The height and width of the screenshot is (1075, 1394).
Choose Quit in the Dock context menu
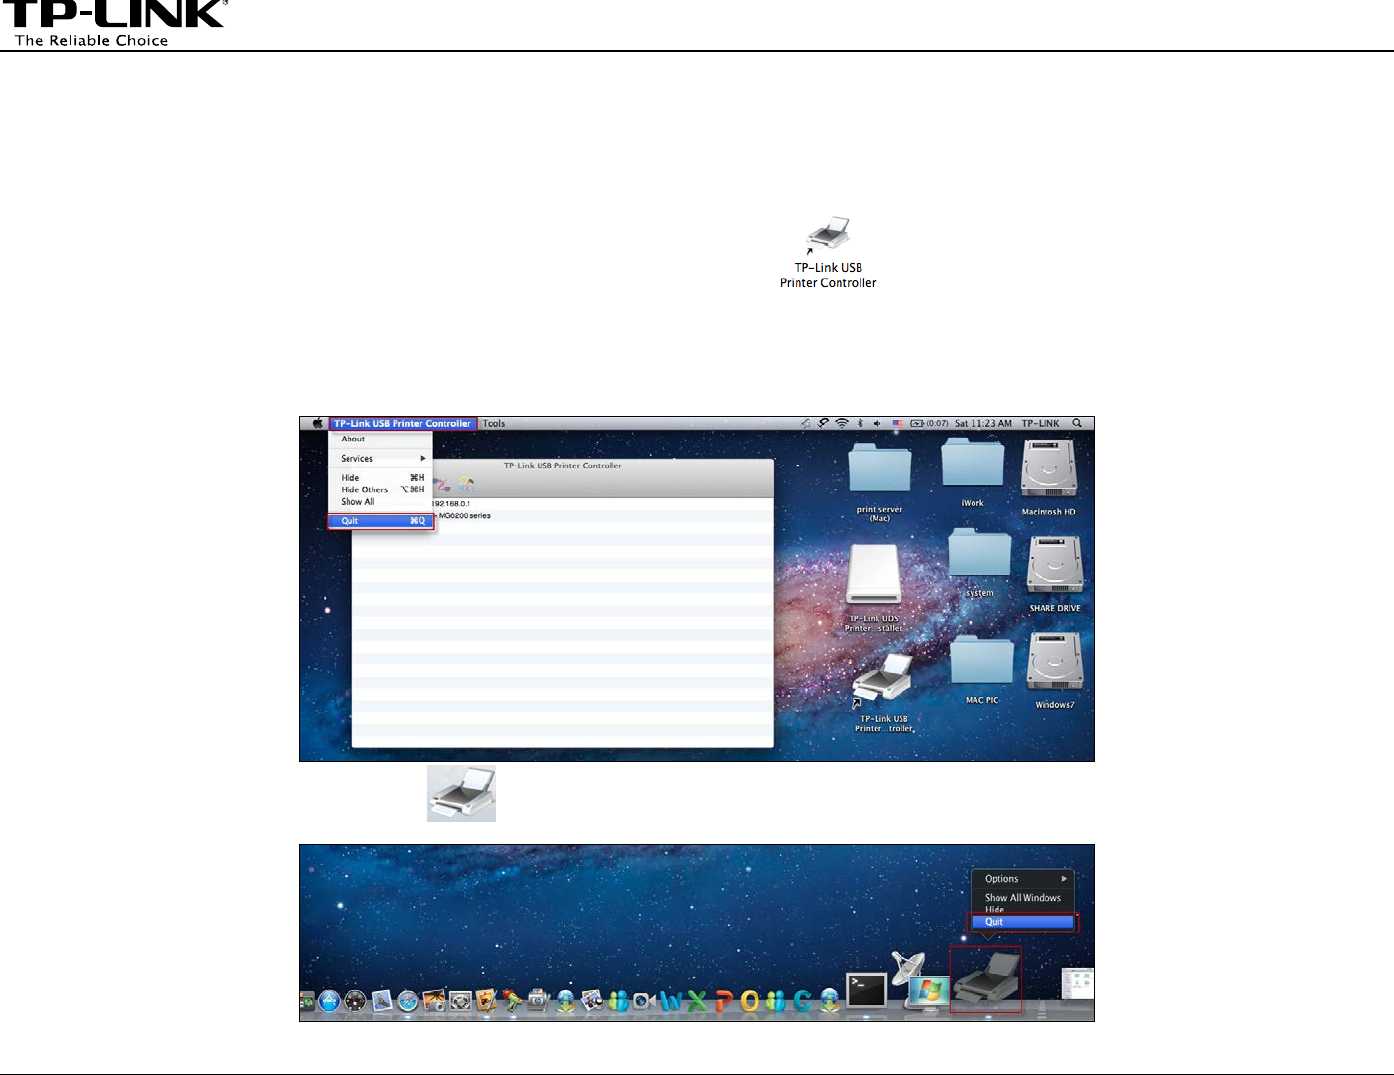tap(1023, 922)
